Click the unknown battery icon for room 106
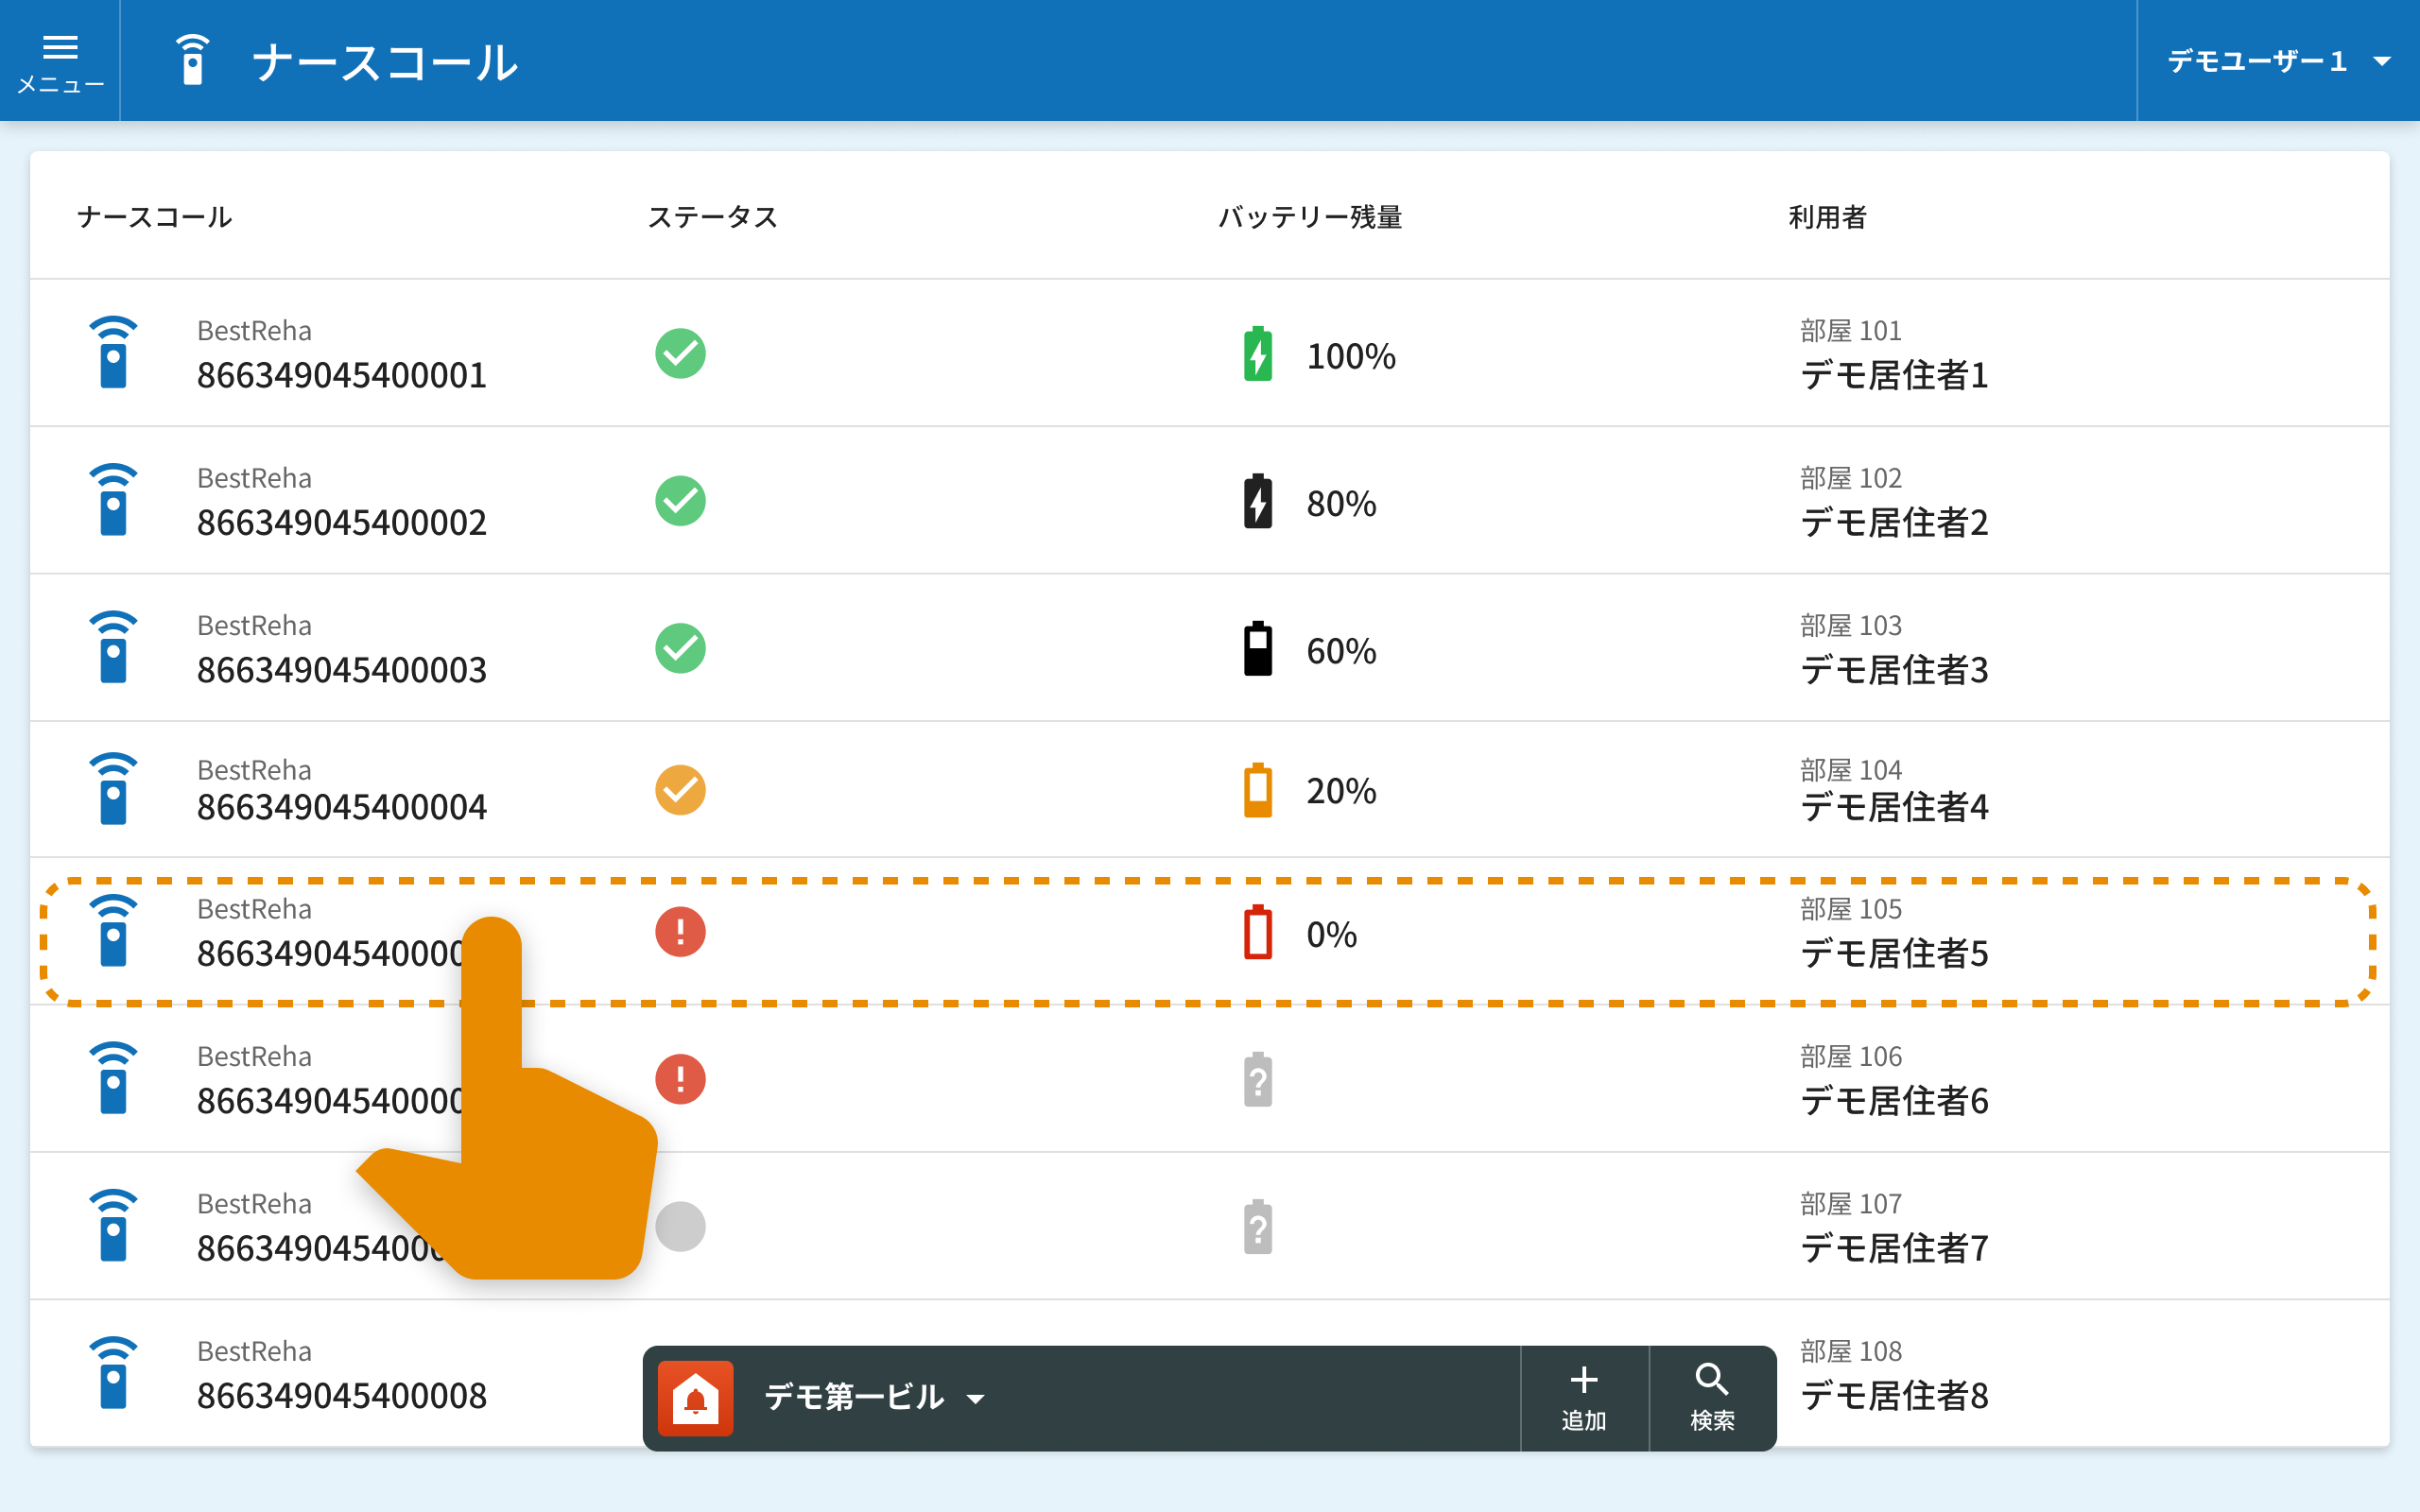The height and width of the screenshot is (1512, 2420). point(1257,1079)
